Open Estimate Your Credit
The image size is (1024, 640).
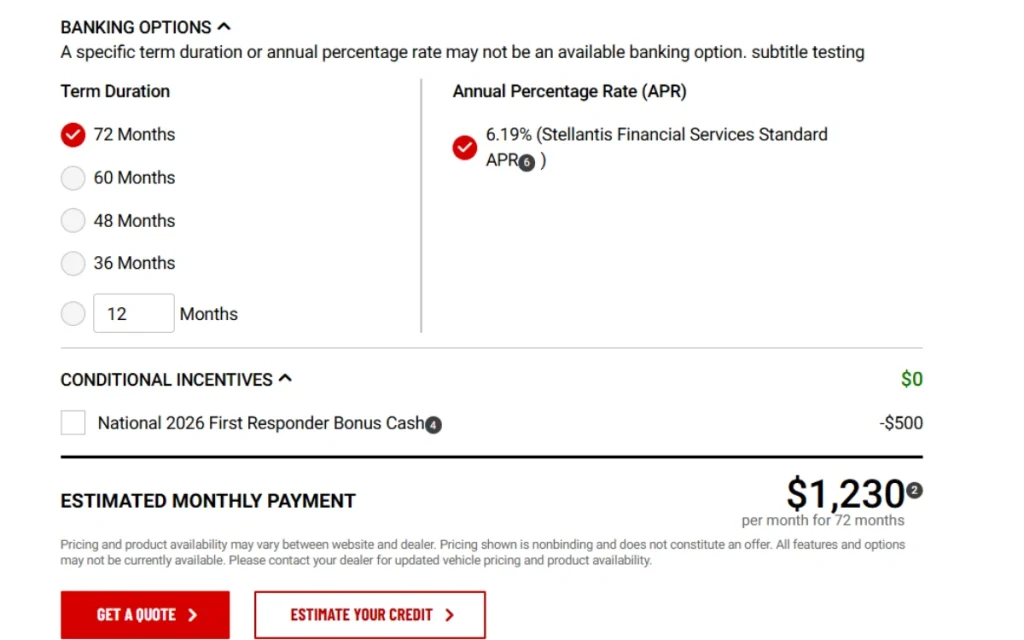(369, 614)
